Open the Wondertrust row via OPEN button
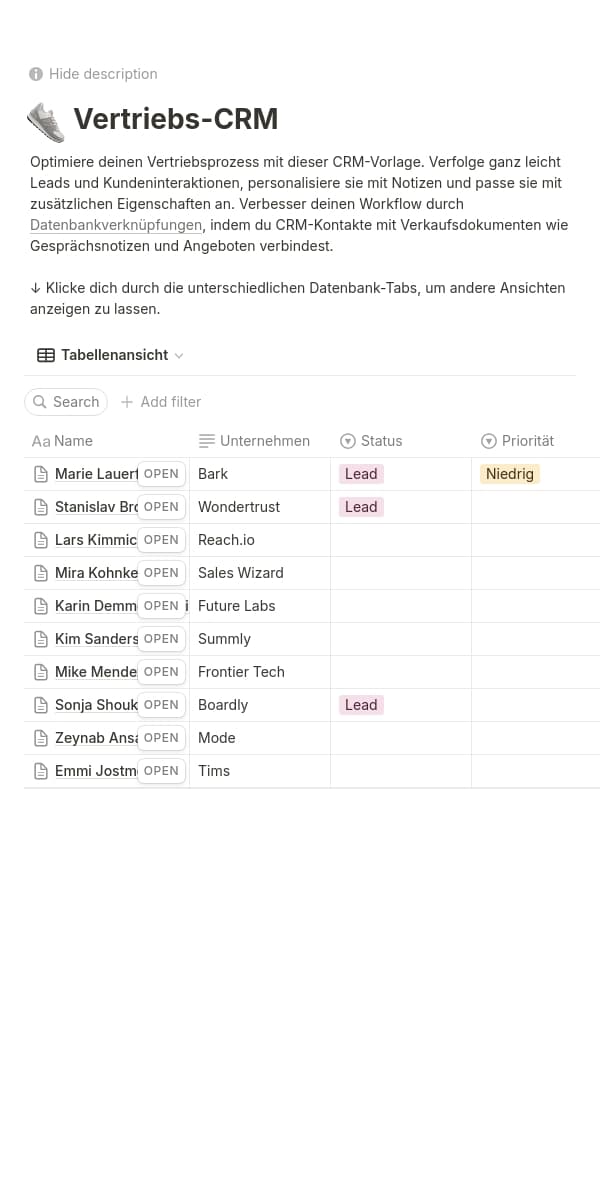 pyautogui.click(x=161, y=507)
